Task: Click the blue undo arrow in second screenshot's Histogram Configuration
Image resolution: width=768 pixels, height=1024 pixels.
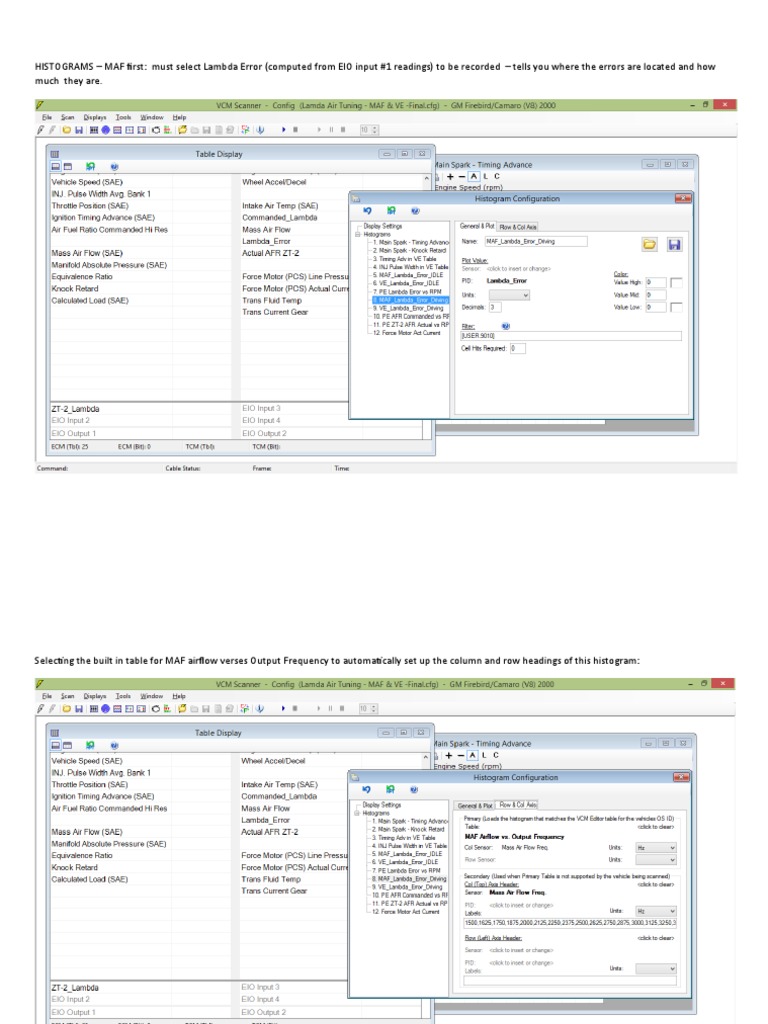Action: point(366,790)
